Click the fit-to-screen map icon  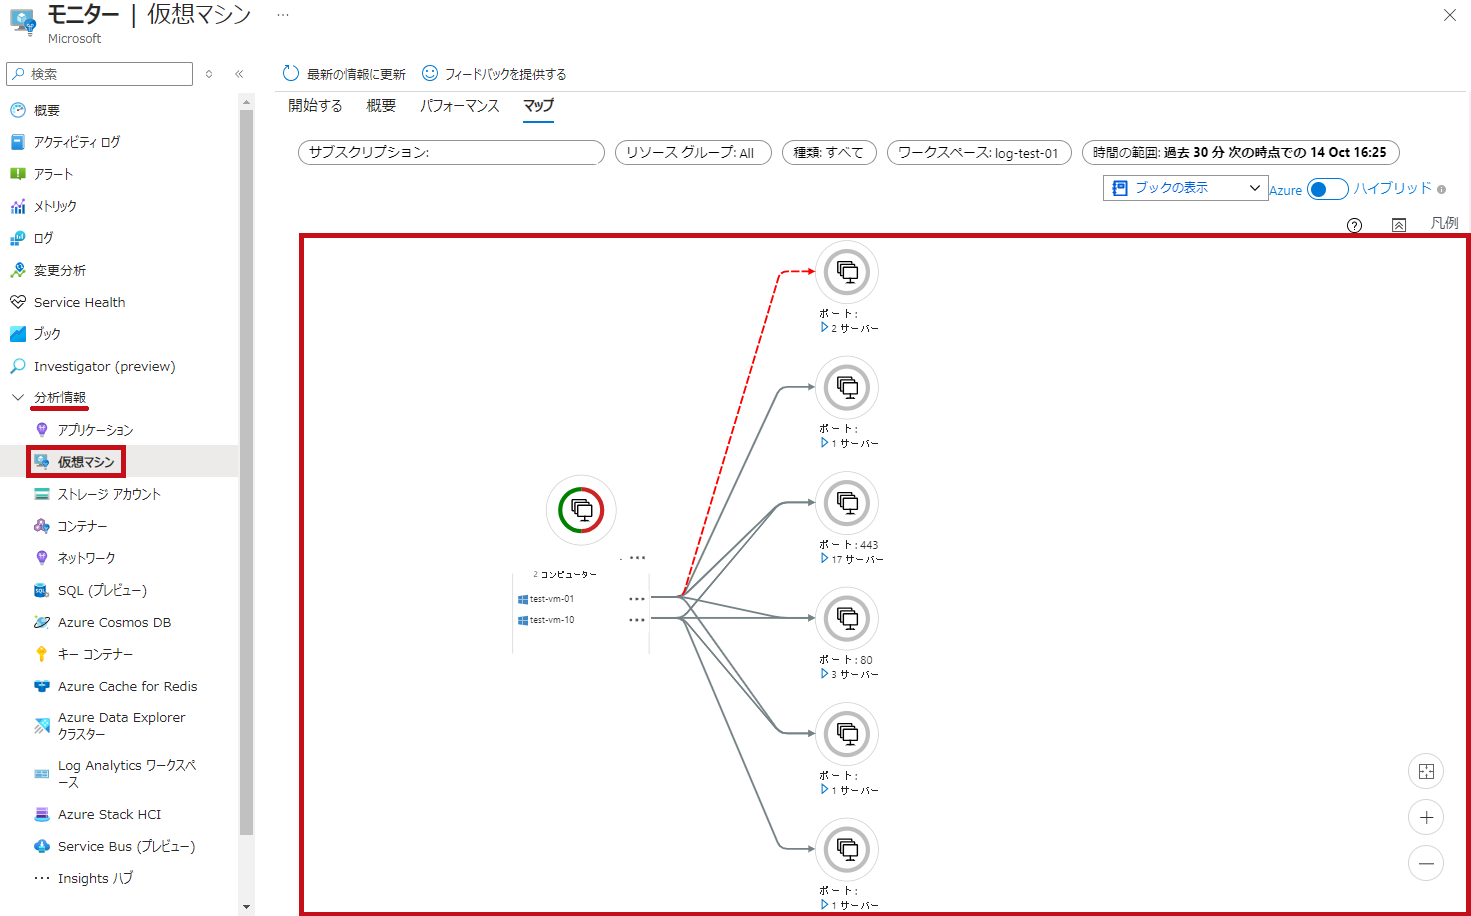click(x=1426, y=771)
